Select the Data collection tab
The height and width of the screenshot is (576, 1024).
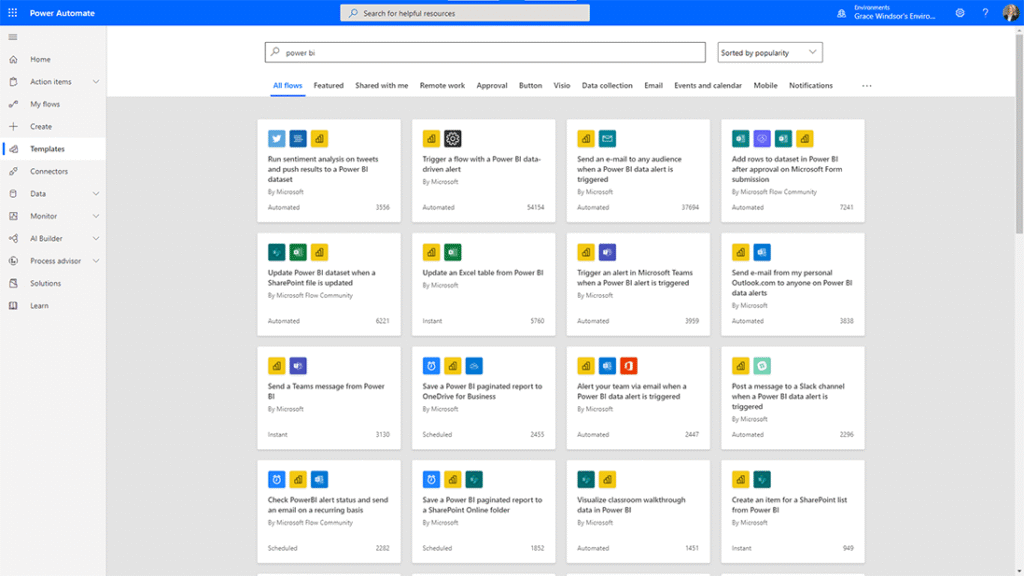pyautogui.click(x=607, y=86)
